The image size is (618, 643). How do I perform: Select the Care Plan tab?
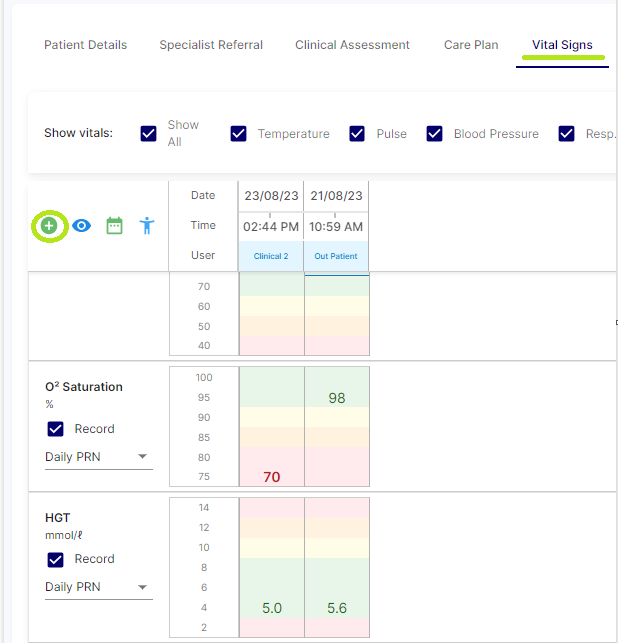pos(471,45)
